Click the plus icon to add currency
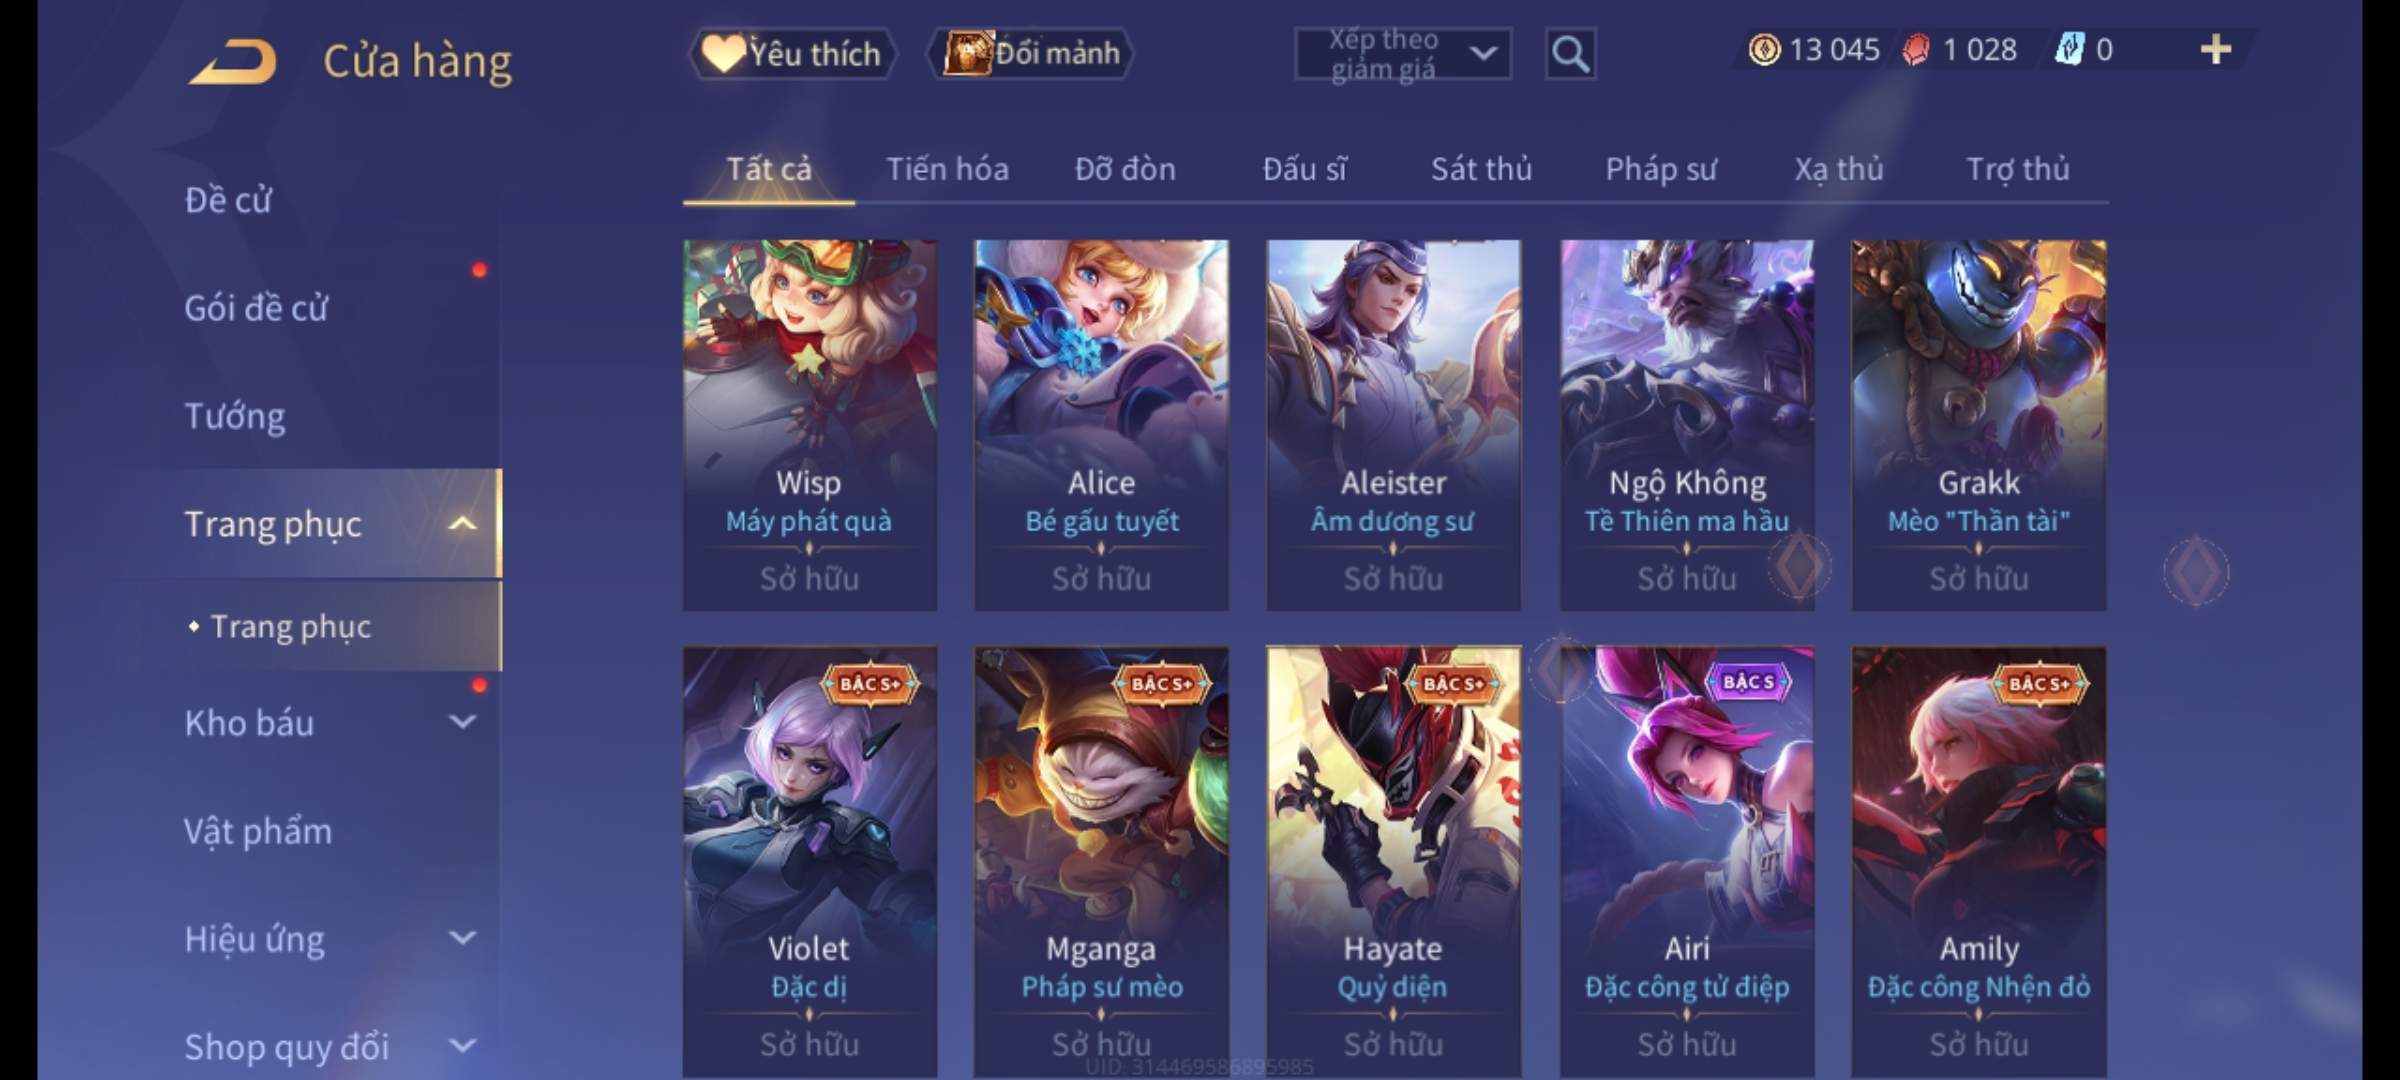Image resolution: width=2400 pixels, height=1080 pixels. point(2216,49)
